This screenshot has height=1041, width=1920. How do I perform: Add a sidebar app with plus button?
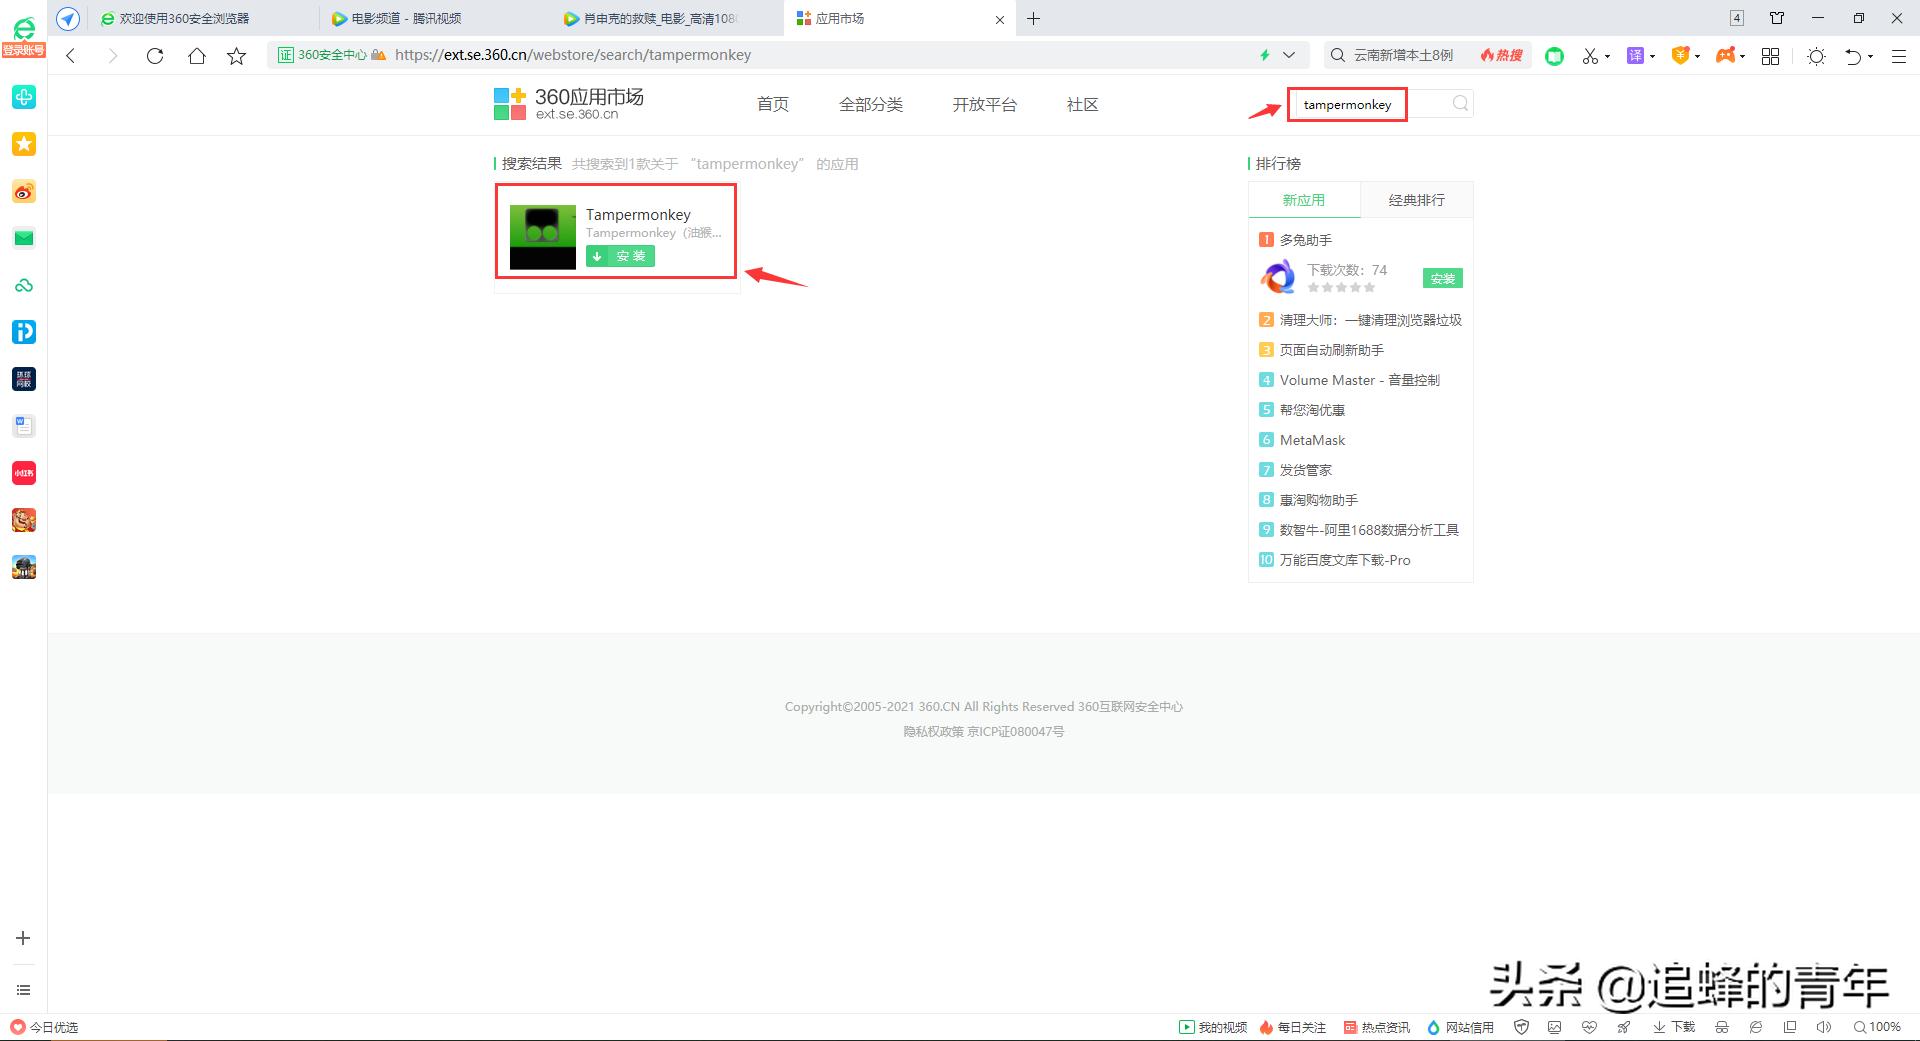[x=23, y=938]
